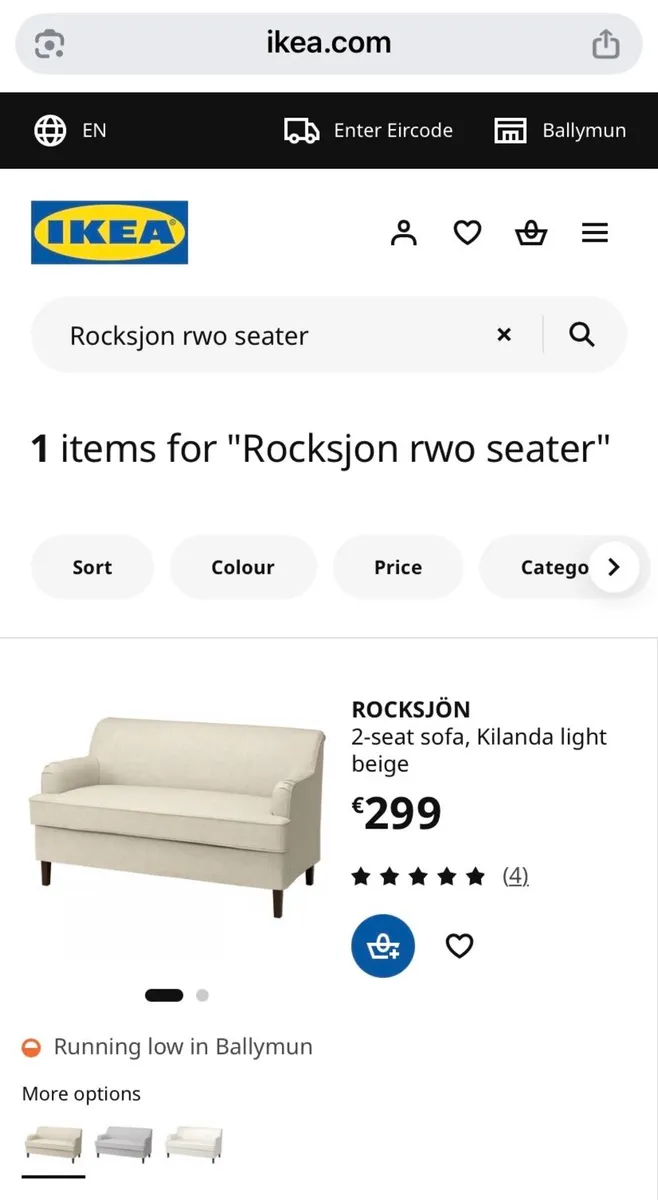Open the Colour filter

coord(243,566)
